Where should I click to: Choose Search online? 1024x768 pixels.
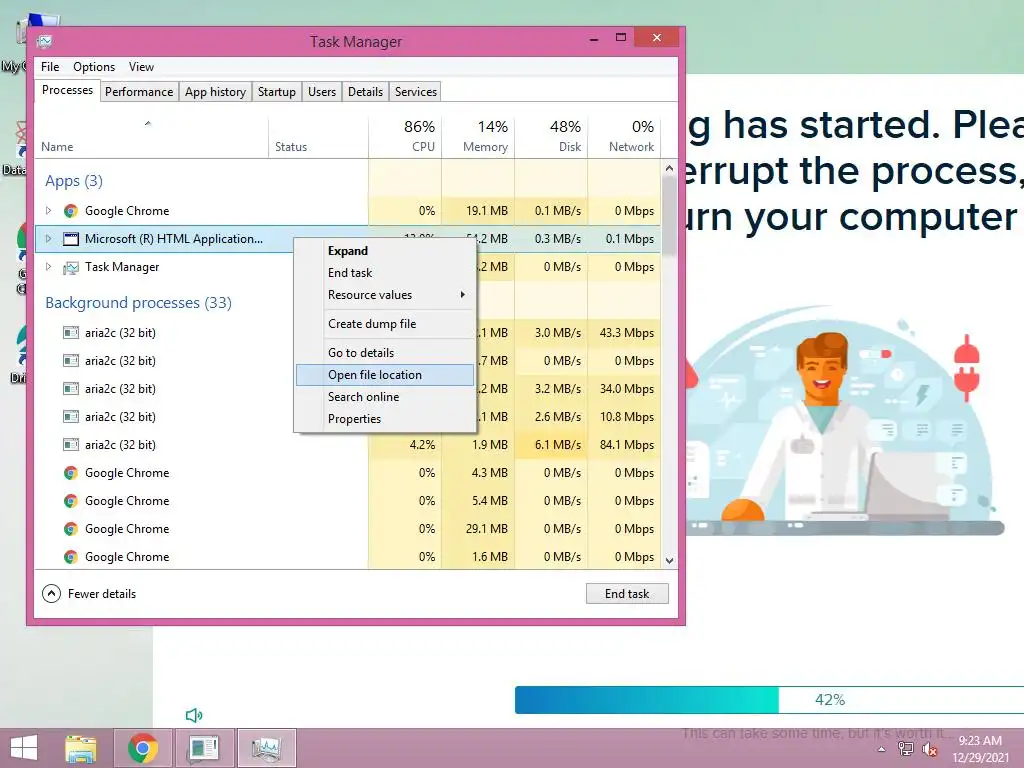385,397
